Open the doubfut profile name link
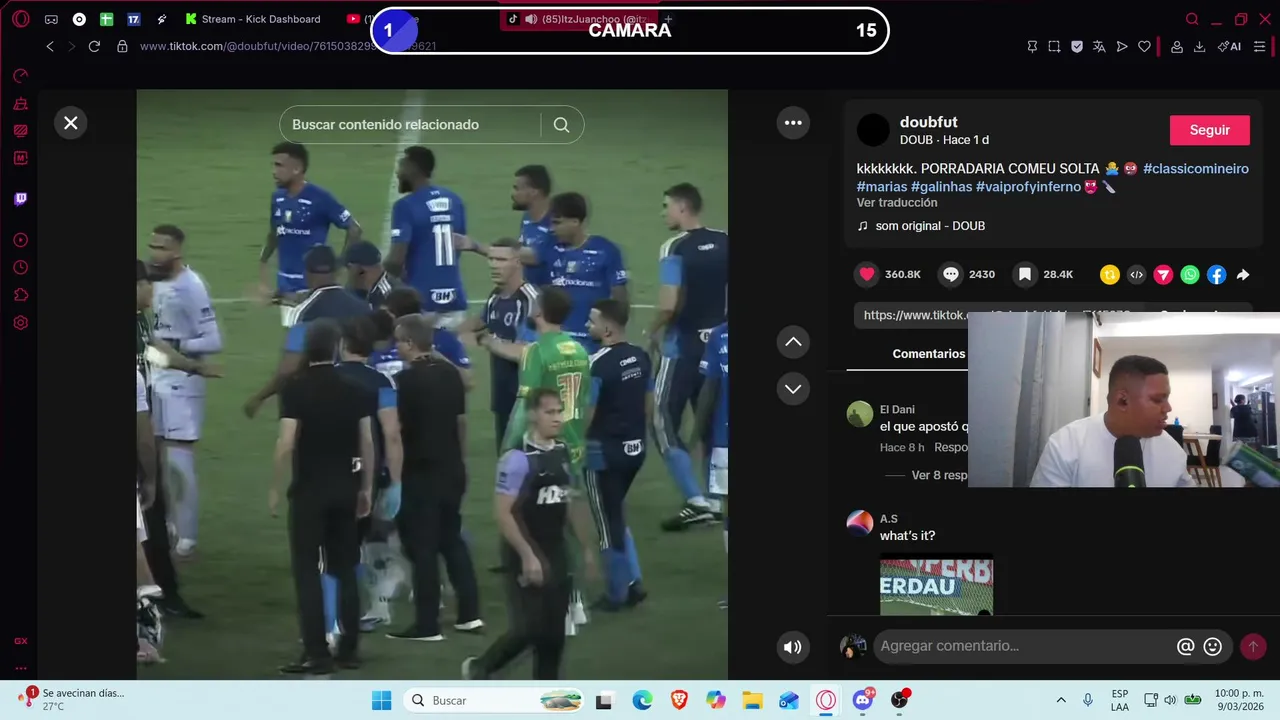Image resolution: width=1280 pixels, height=720 pixels. 928,122
